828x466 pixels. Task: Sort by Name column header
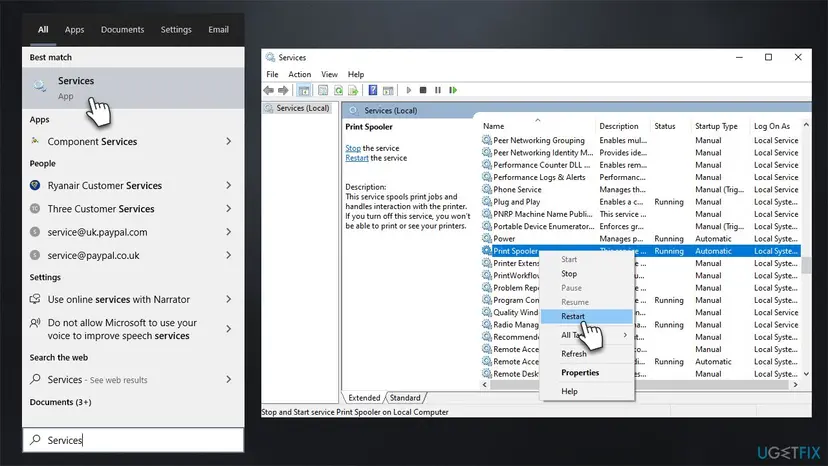[537, 126]
